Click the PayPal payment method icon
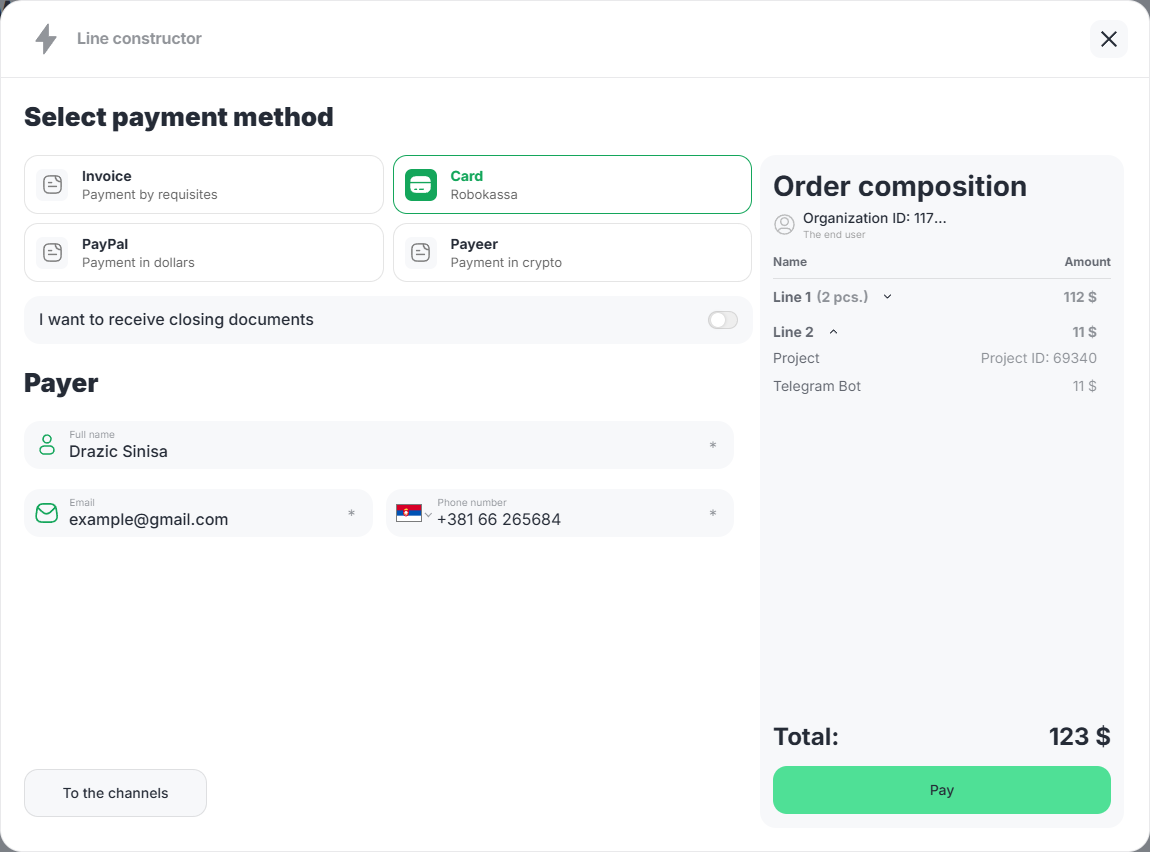Image resolution: width=1150 pixels, height=852 pixels. coord(52,253)
